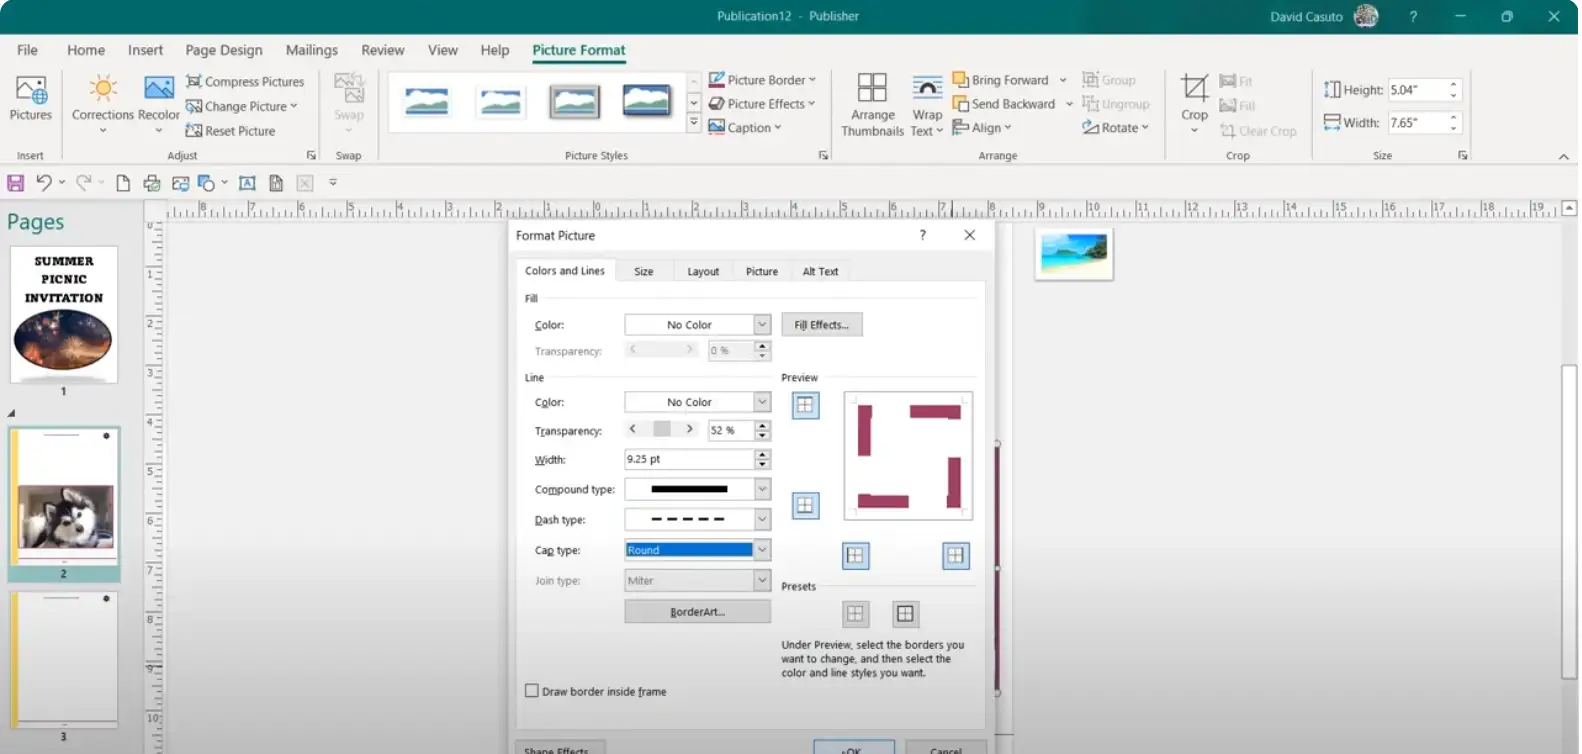Viewport: 1582px width, 754px height.
Task: Expand the Line Color dropdown
Action: (762, 402)
